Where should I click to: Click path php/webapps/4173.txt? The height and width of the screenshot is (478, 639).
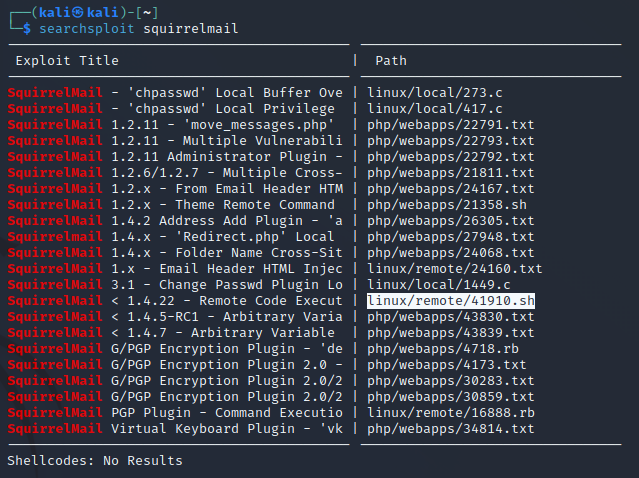click(447, 365)
